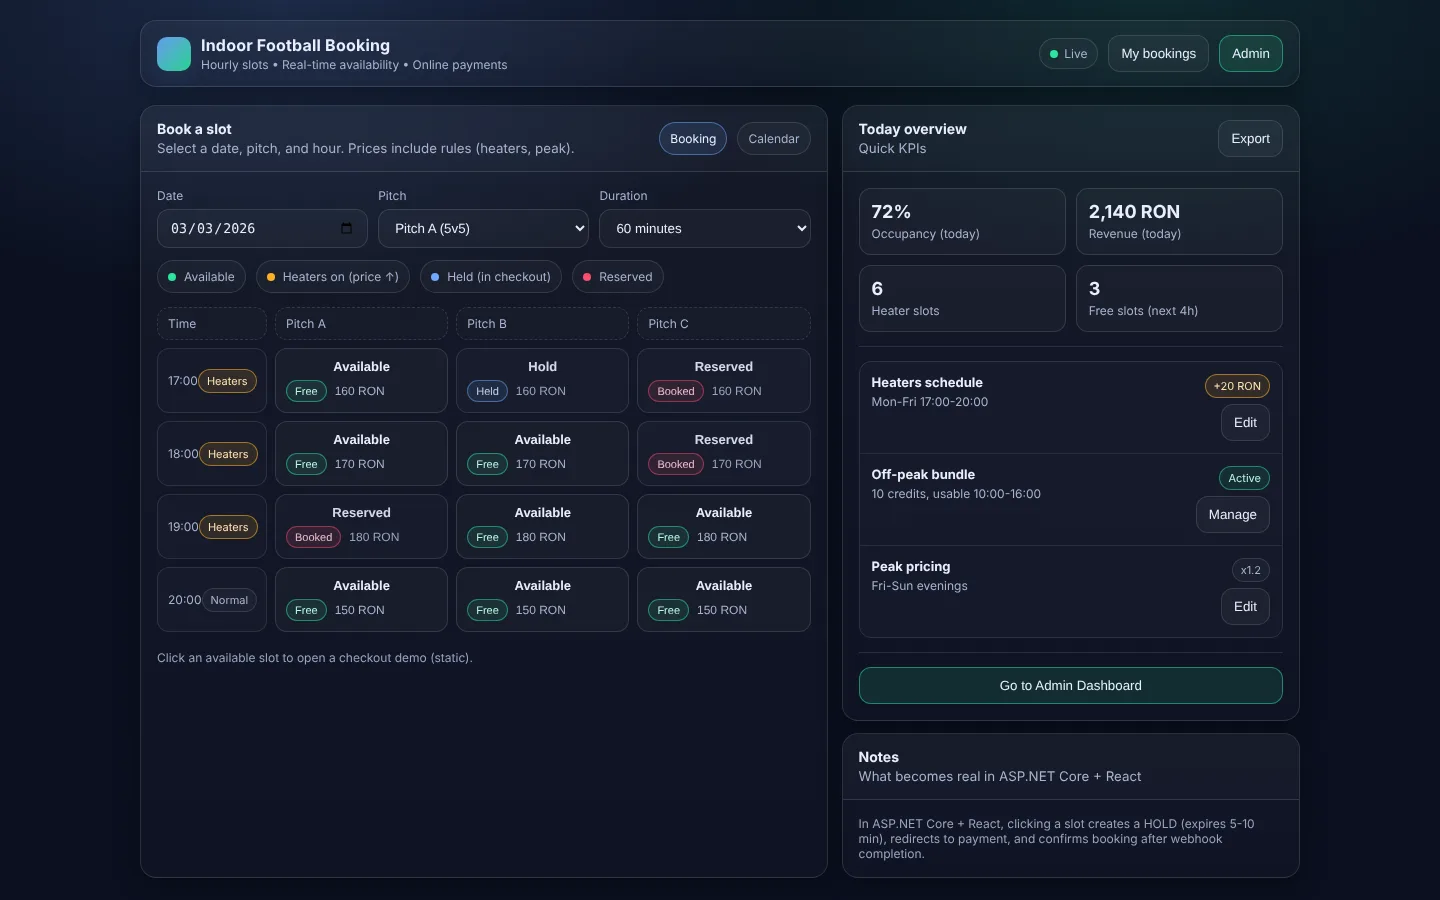Image resolution: width=1440 pixels, height=900 pixels.
Task: Click the Normal tag at 20:00
Action: pyautogui.click(x=229, y=600)
